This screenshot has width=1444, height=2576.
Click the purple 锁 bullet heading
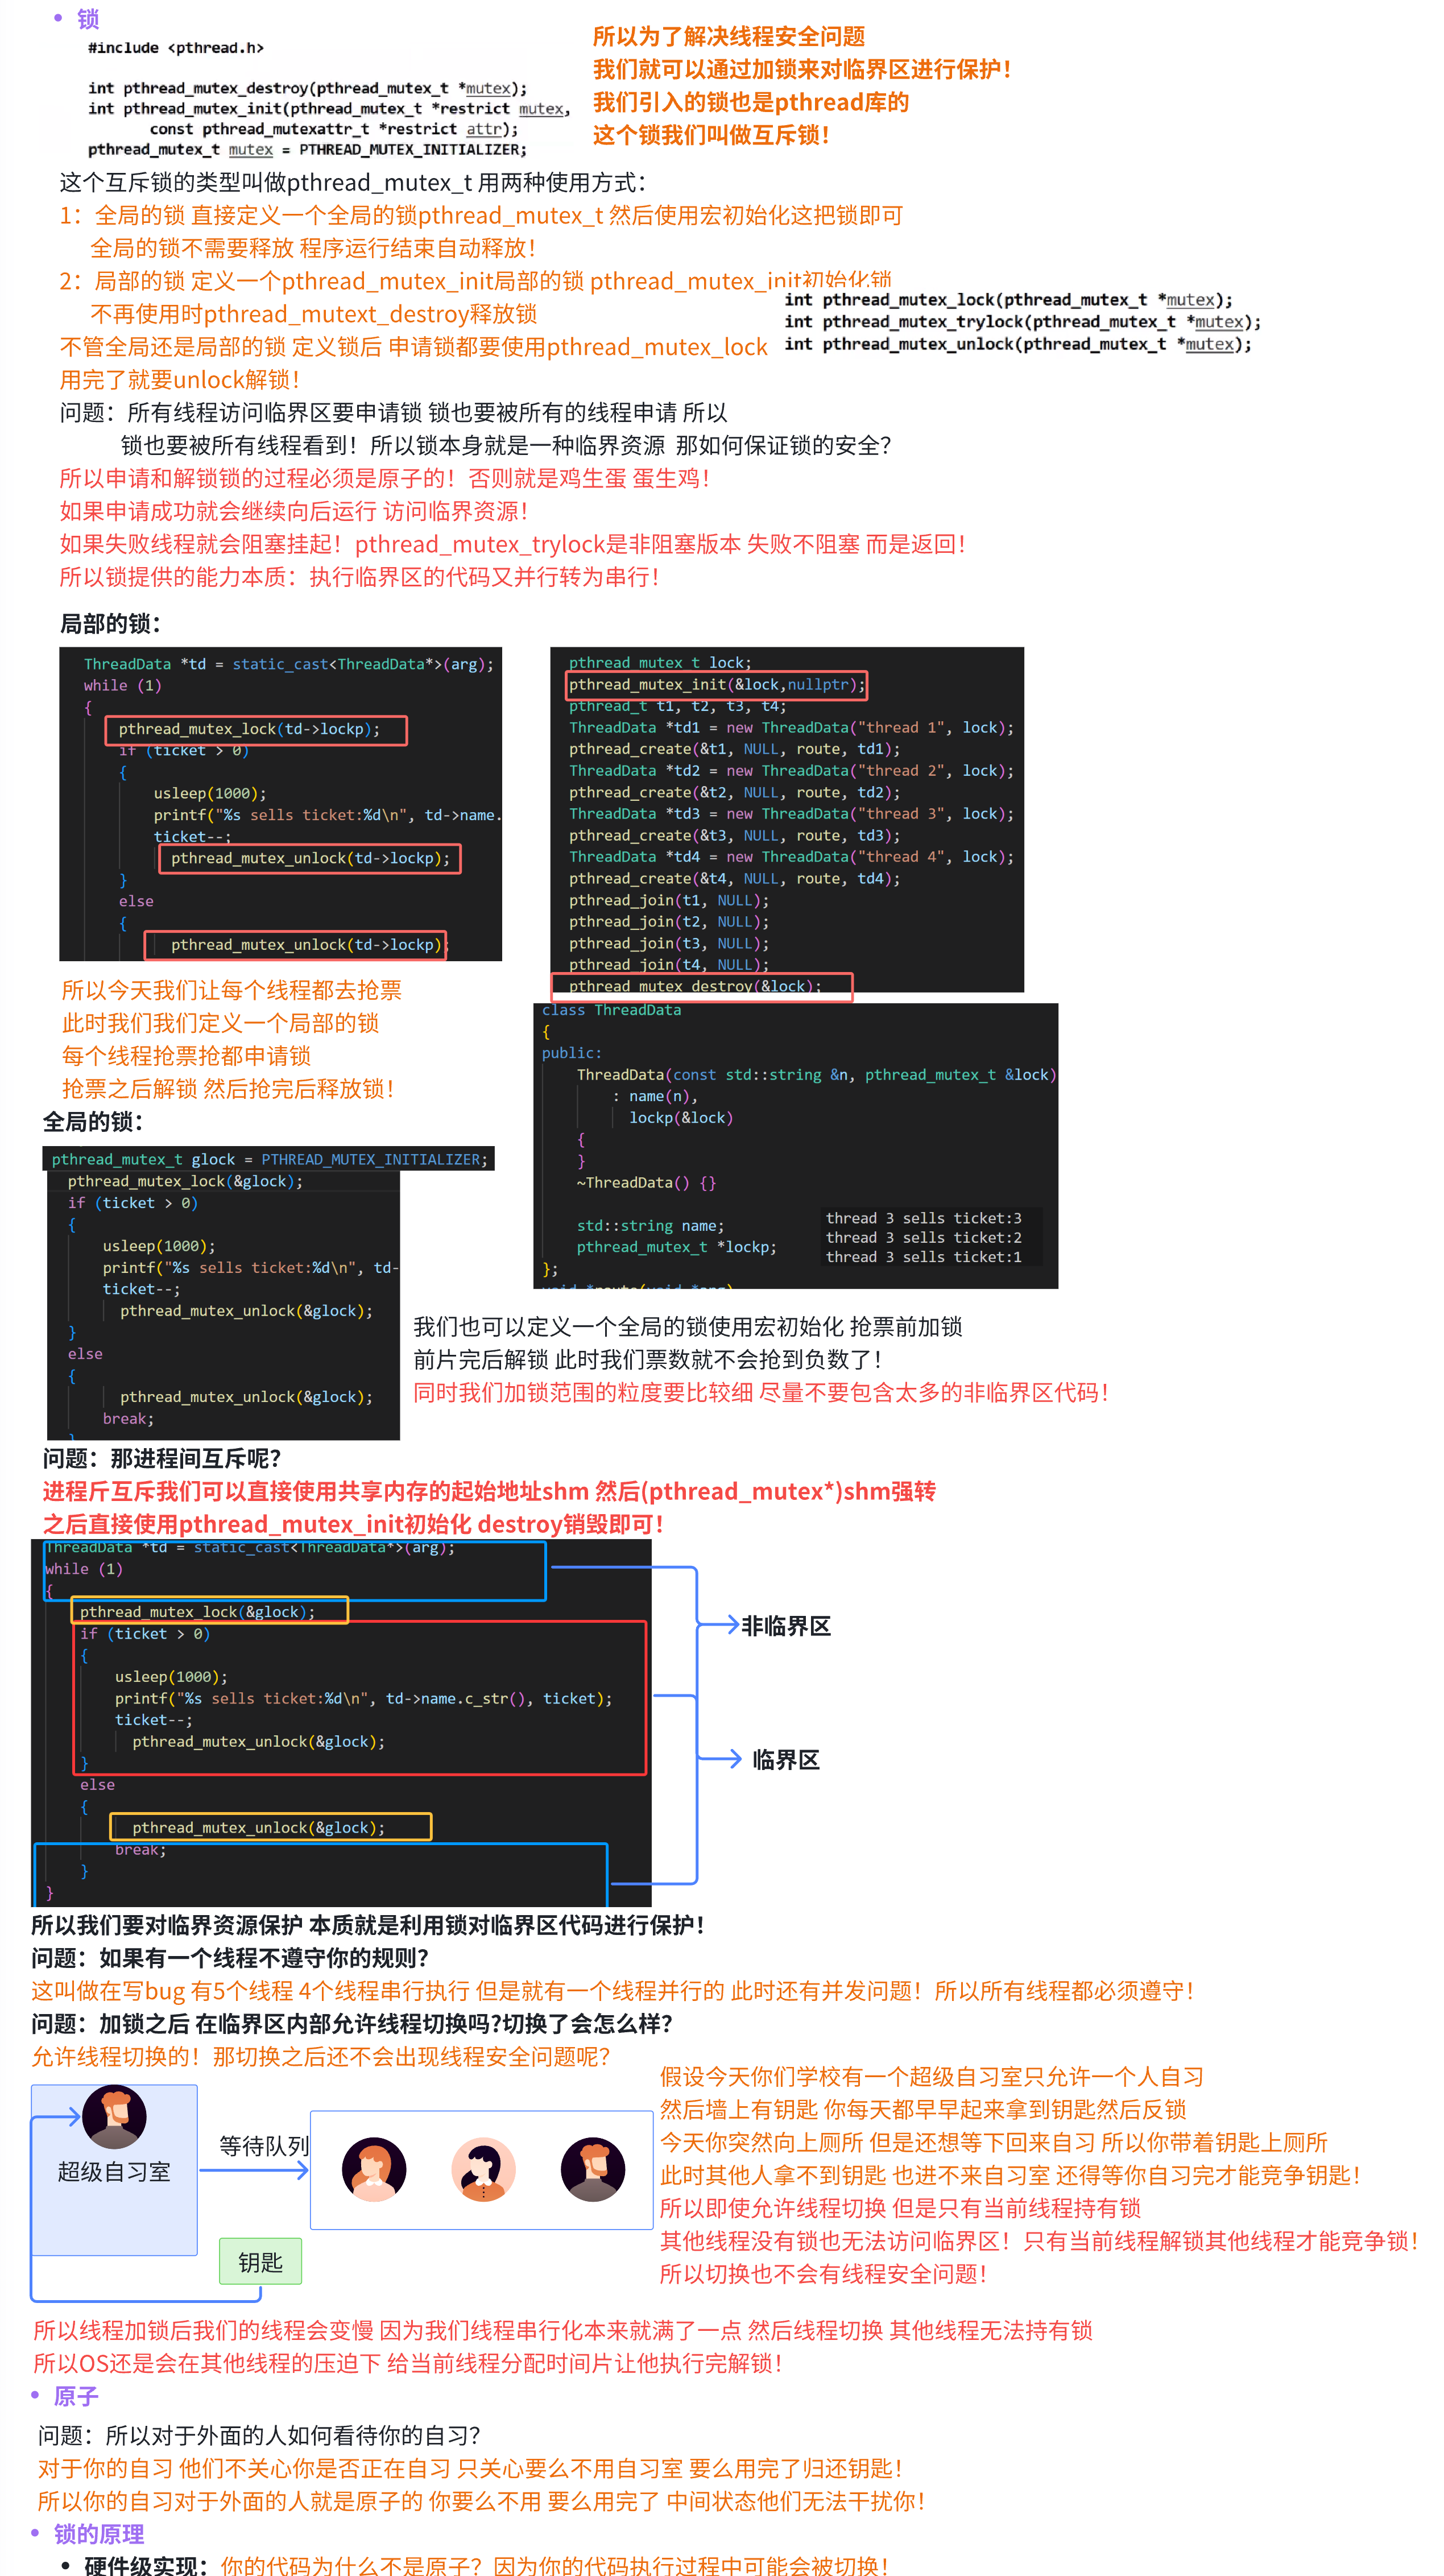tap(88, 19)
